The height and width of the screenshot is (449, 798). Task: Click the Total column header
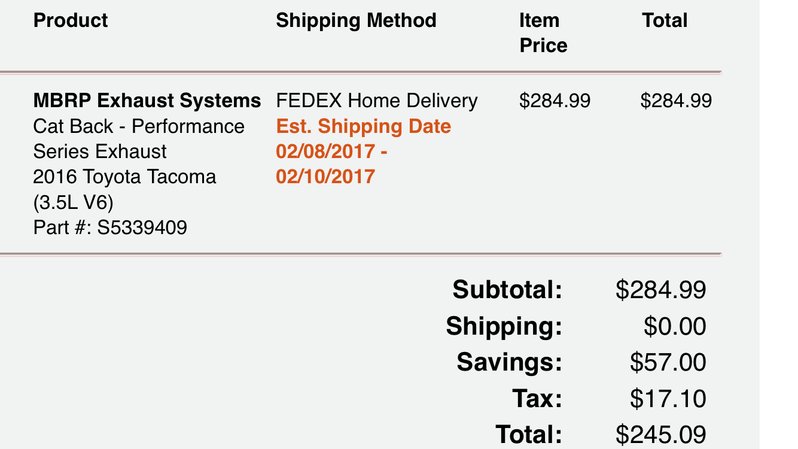coord(665,20)
